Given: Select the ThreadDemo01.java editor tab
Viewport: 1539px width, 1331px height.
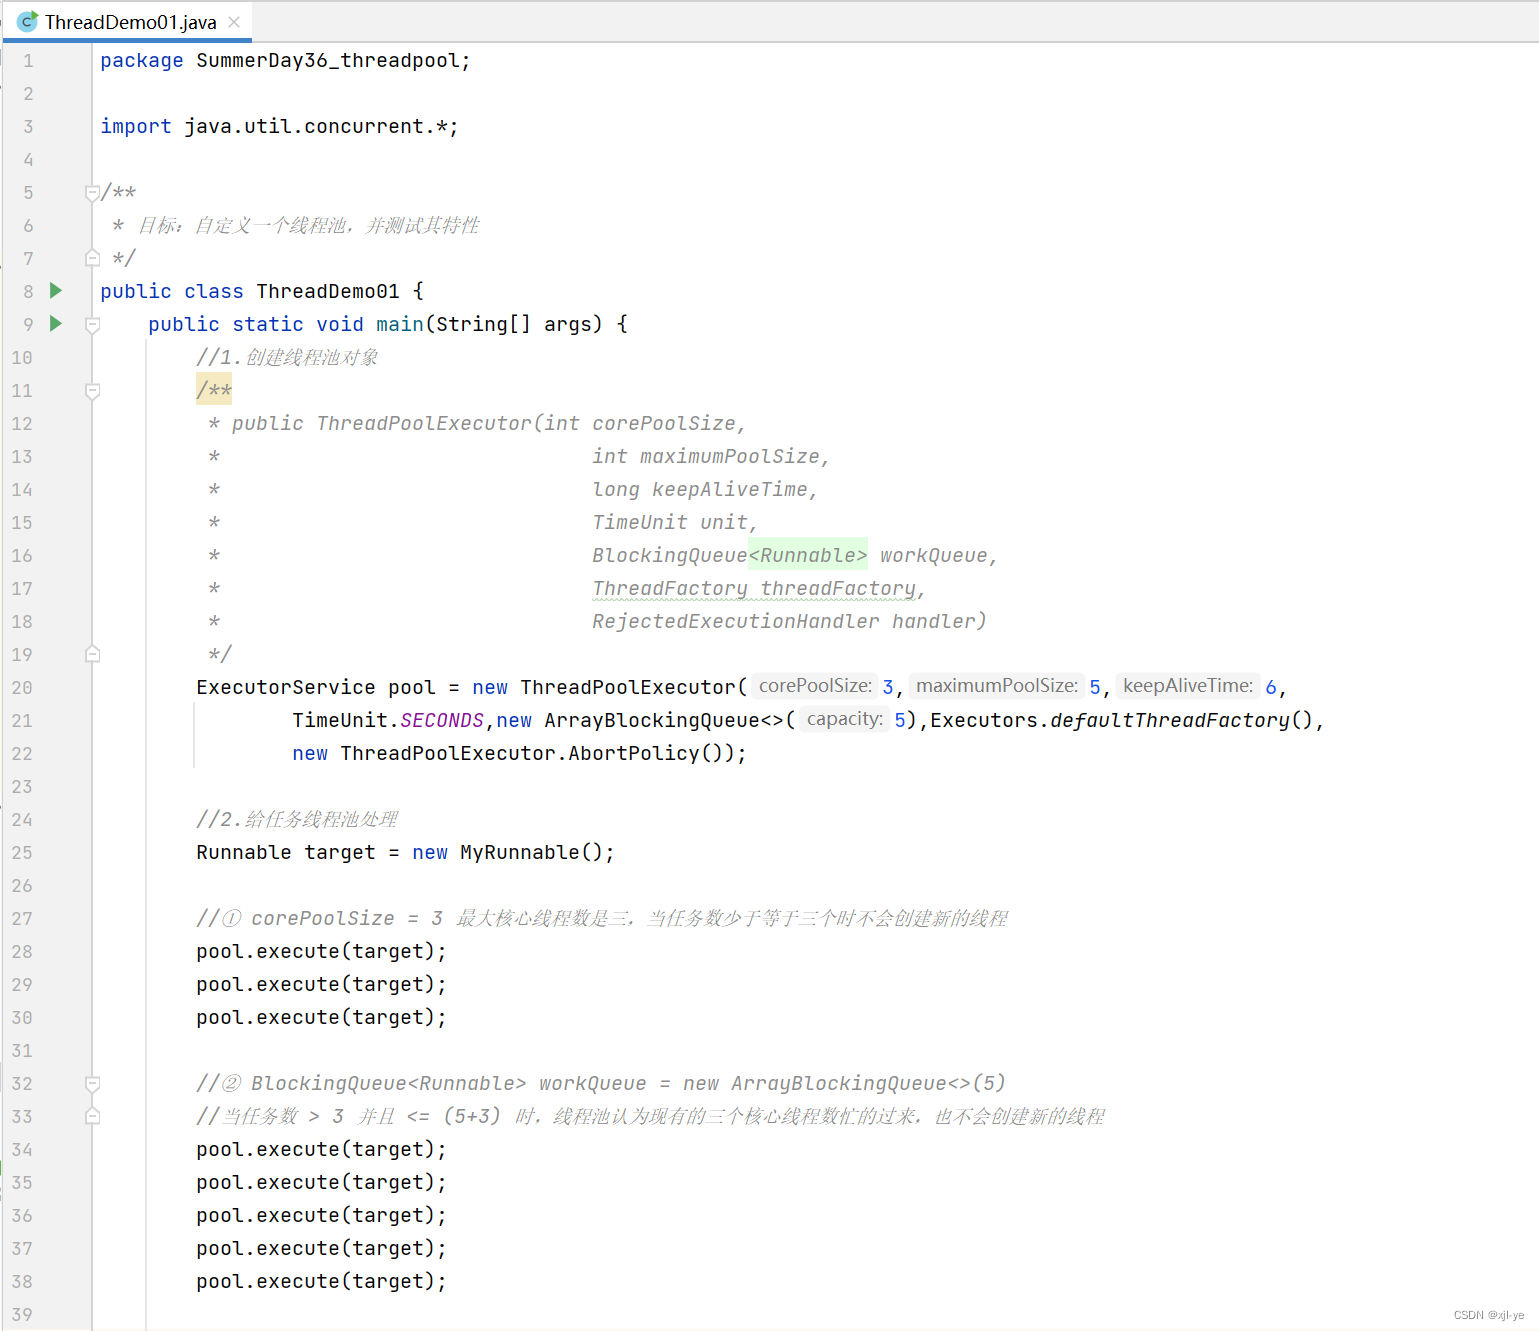Looking at the screenshot, I should click(x=130, y=22).
